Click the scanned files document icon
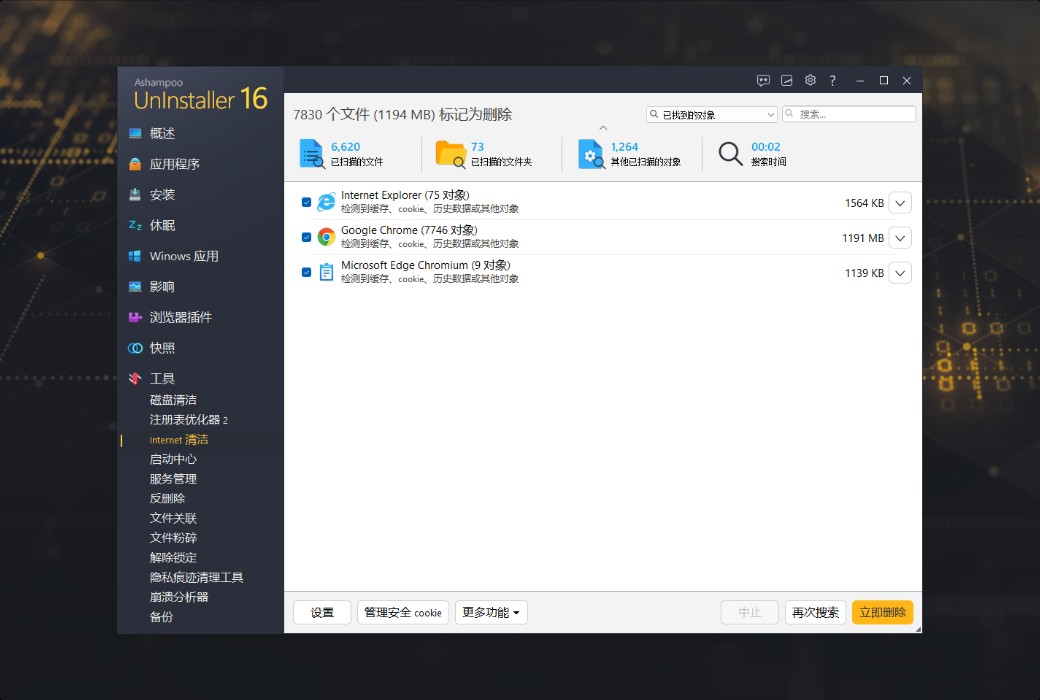 tap(311, 154)
